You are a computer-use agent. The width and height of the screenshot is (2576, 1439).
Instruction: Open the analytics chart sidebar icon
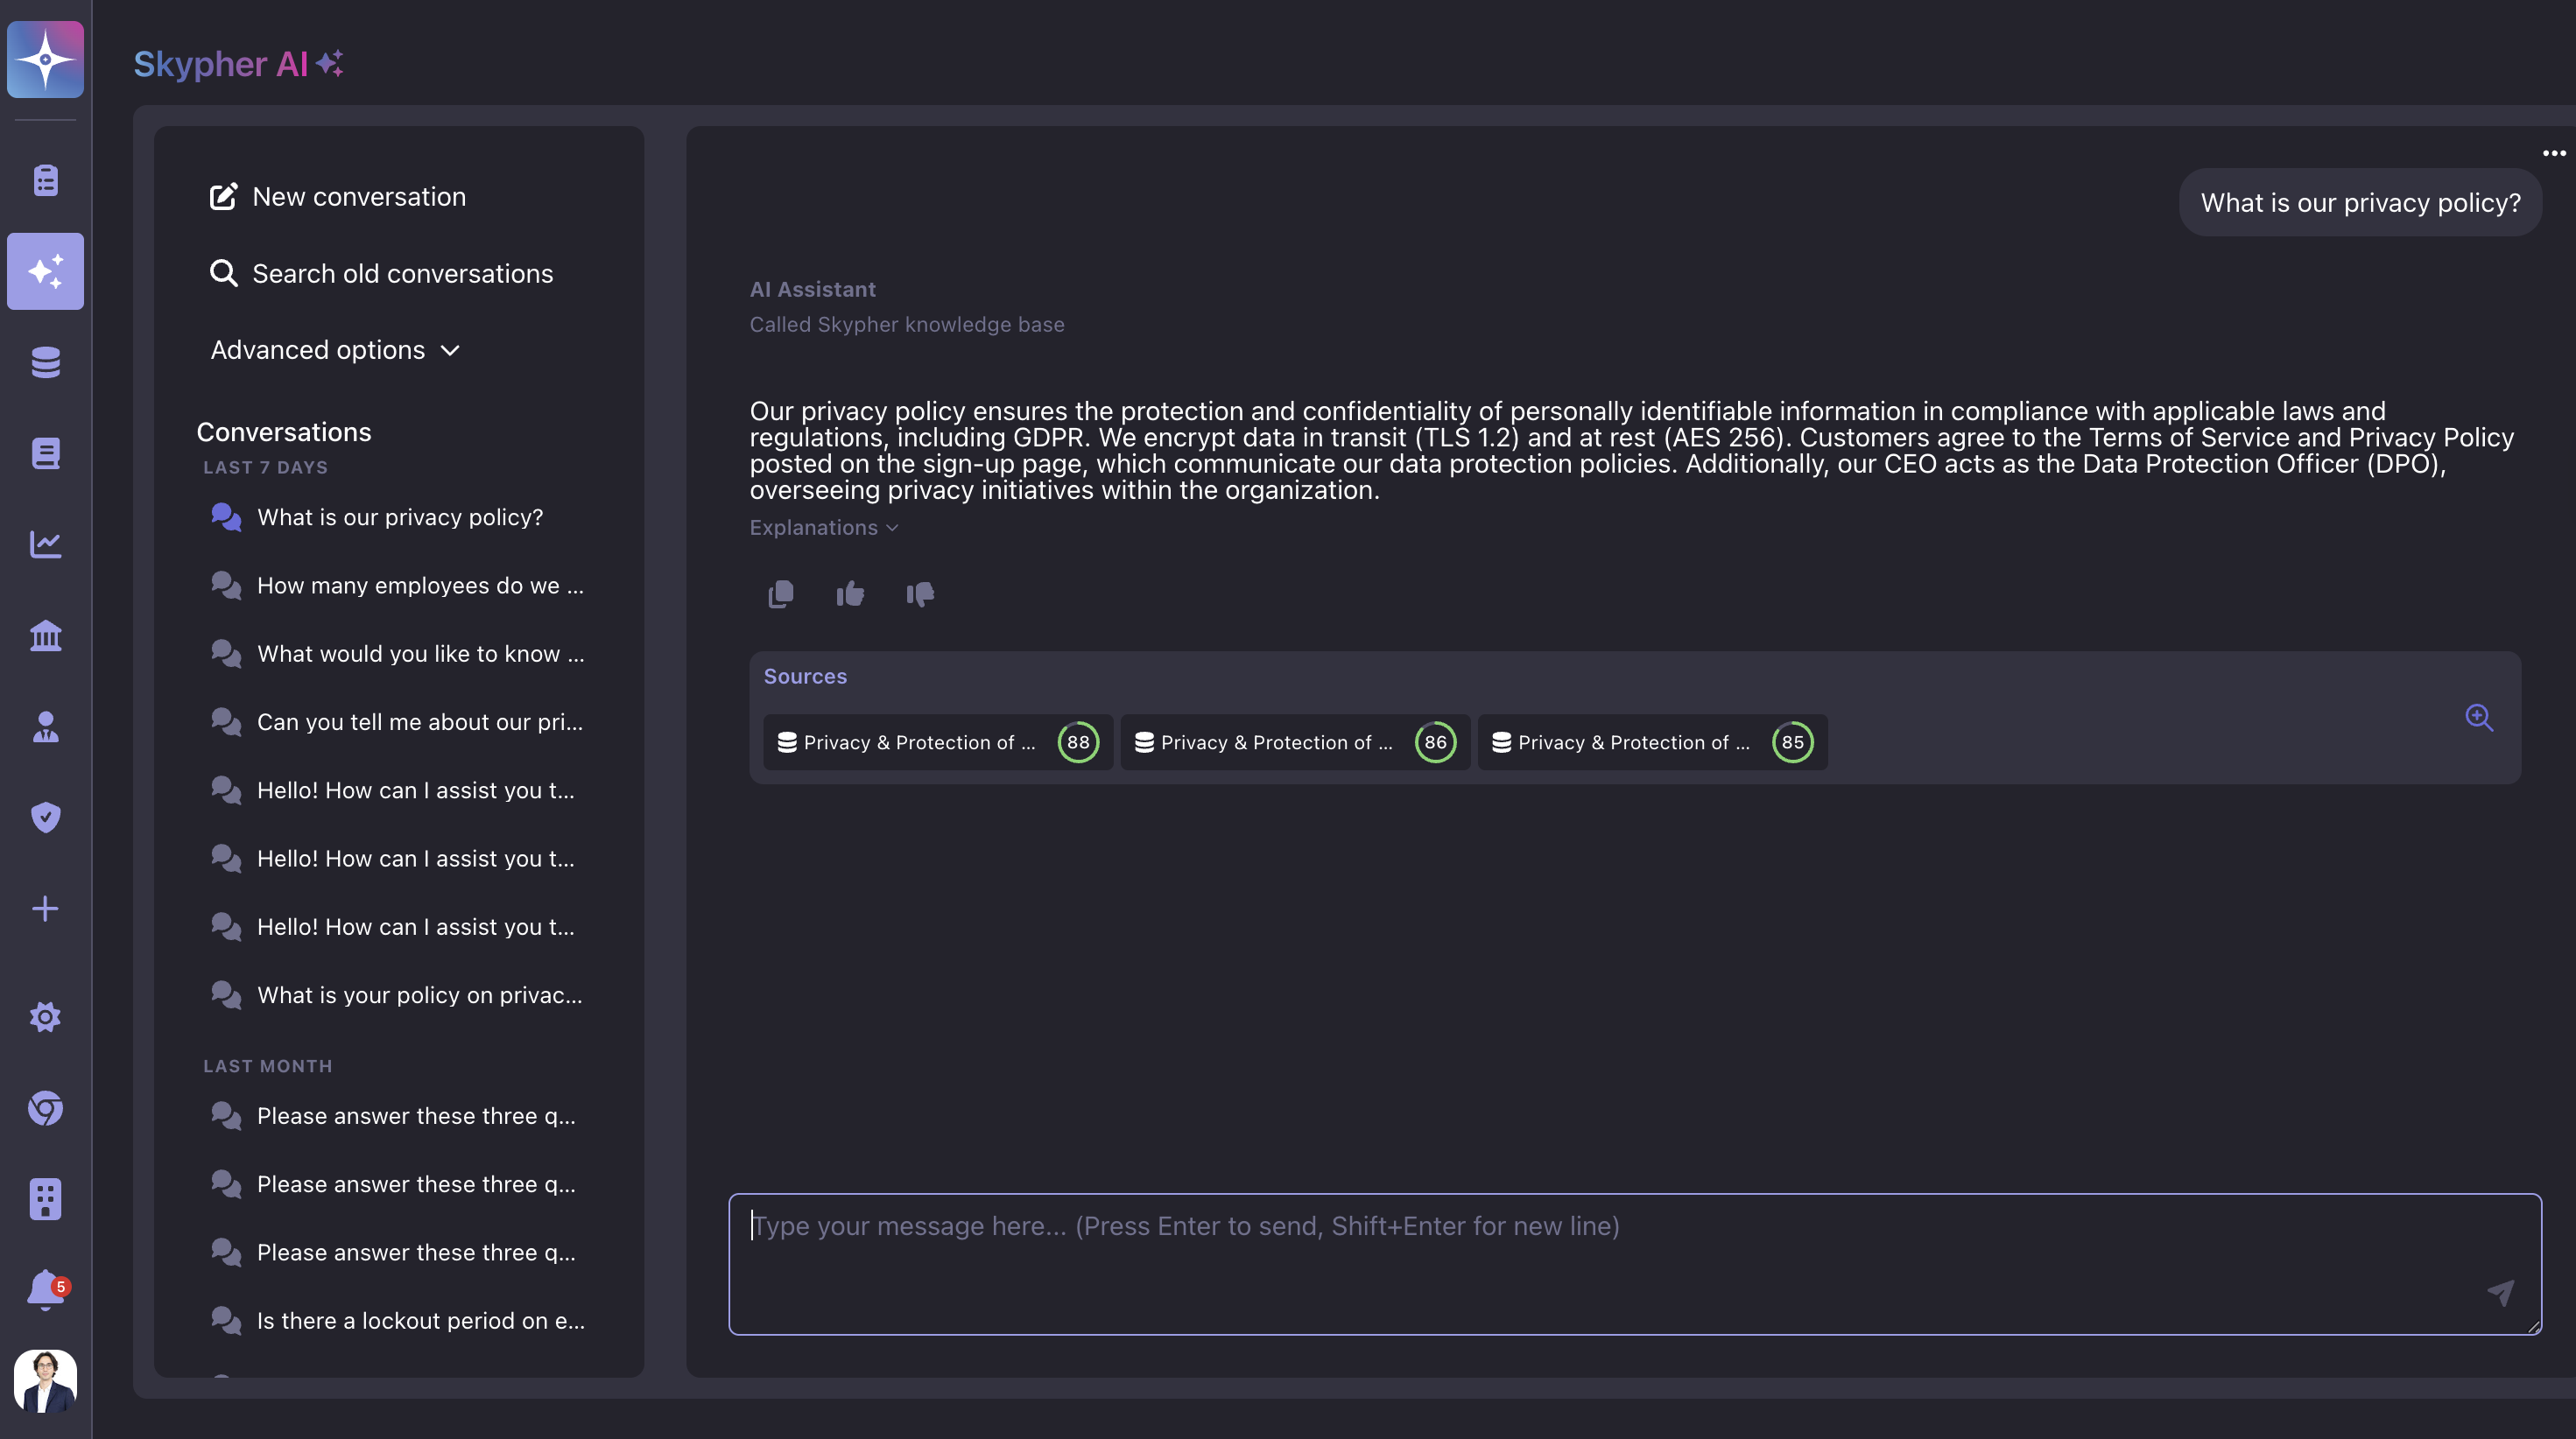pos(45,544)
